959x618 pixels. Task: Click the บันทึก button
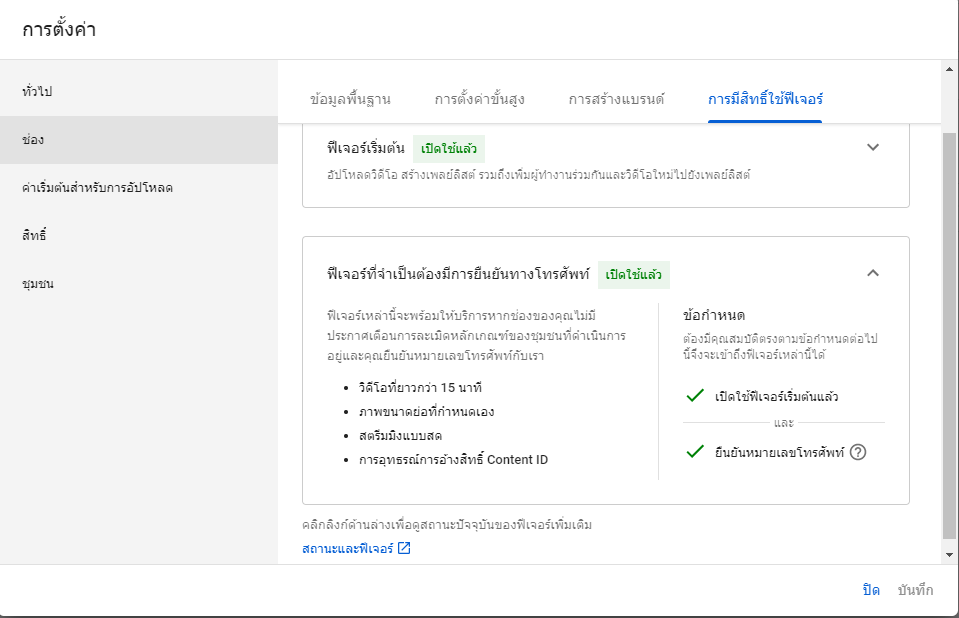click(915, 590)
